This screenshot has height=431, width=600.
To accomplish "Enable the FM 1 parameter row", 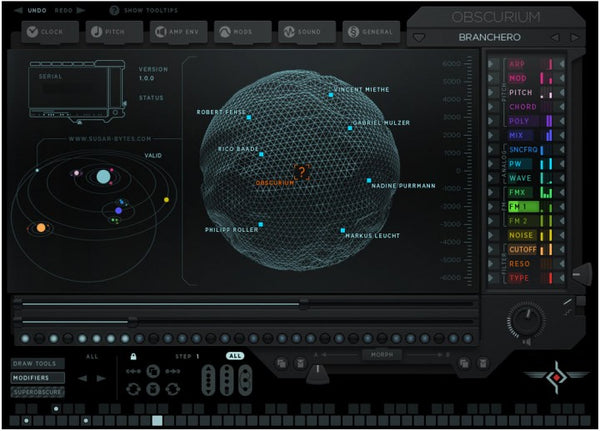I will (x=522, y=206).
